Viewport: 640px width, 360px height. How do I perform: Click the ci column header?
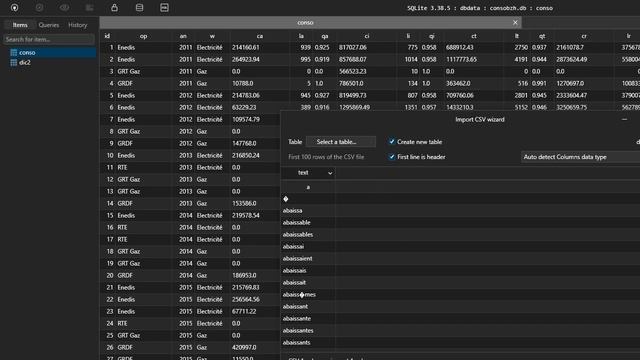(367, 36)
